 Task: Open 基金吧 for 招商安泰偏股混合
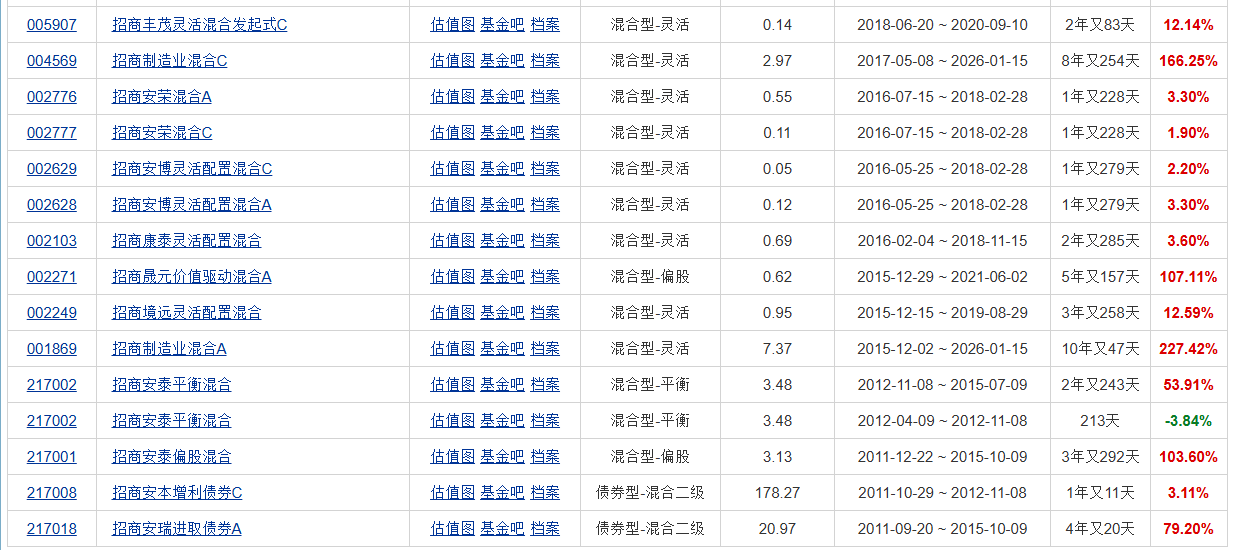click(502, 457)
